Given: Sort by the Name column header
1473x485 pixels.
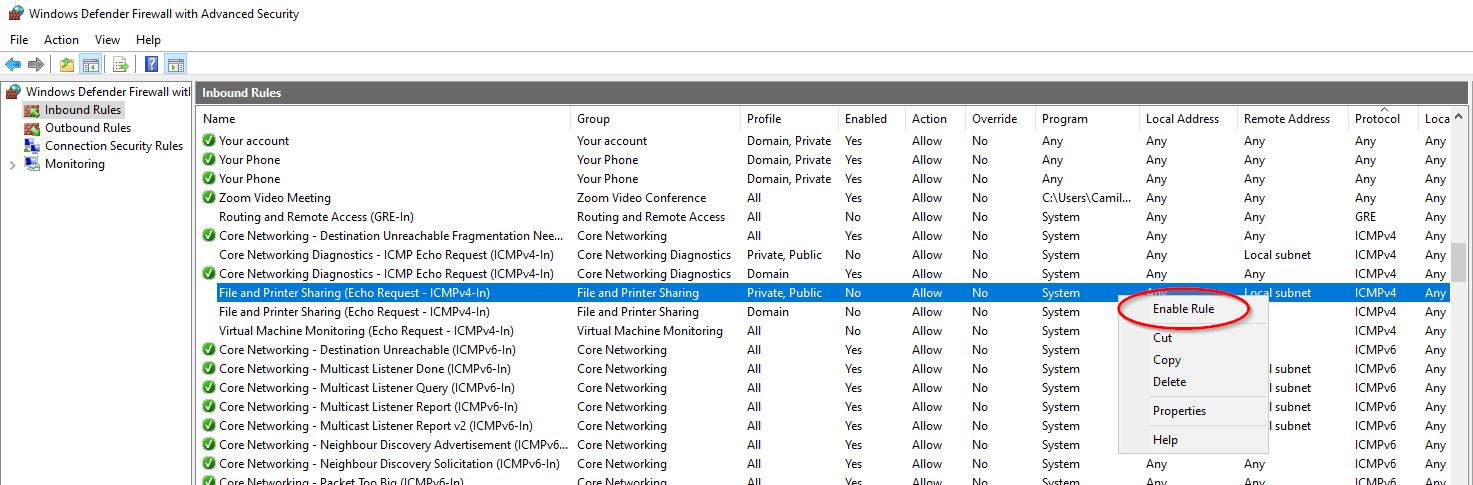Looking at the screenshot, I should click(x=383, y=119).
